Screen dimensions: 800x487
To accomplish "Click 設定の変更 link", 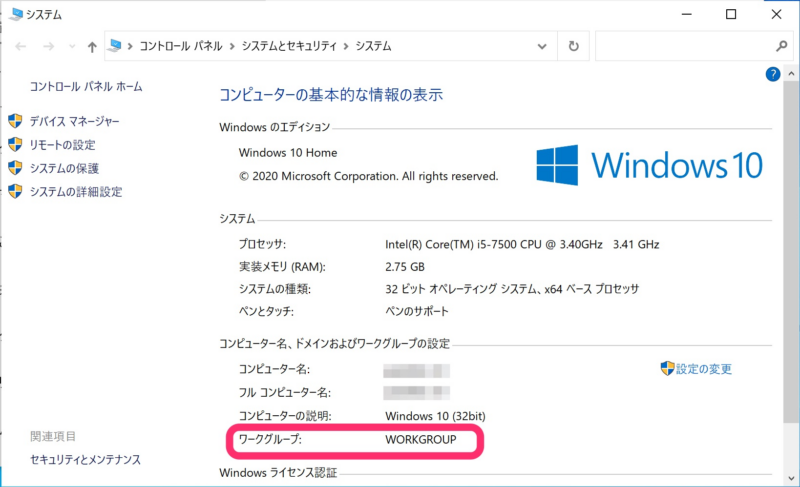I will pyautogui.click(x=704, y=369).
